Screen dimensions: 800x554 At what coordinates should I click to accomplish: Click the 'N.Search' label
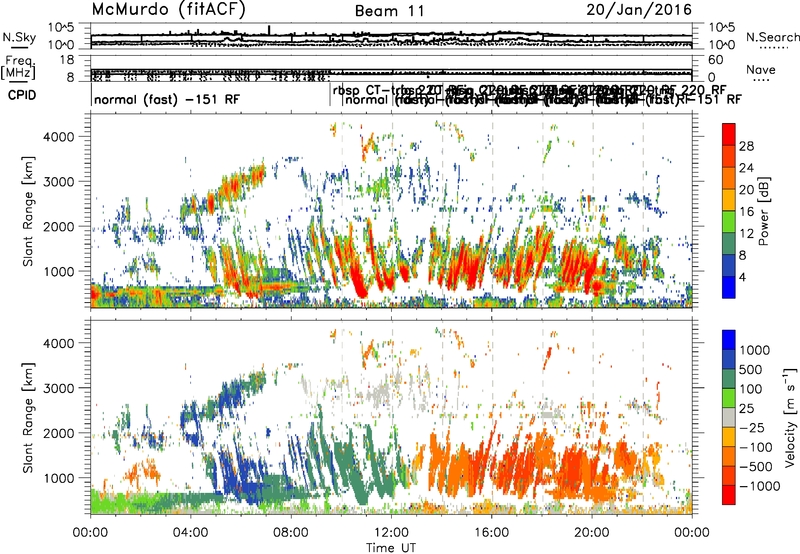click(x=772, y=37)
